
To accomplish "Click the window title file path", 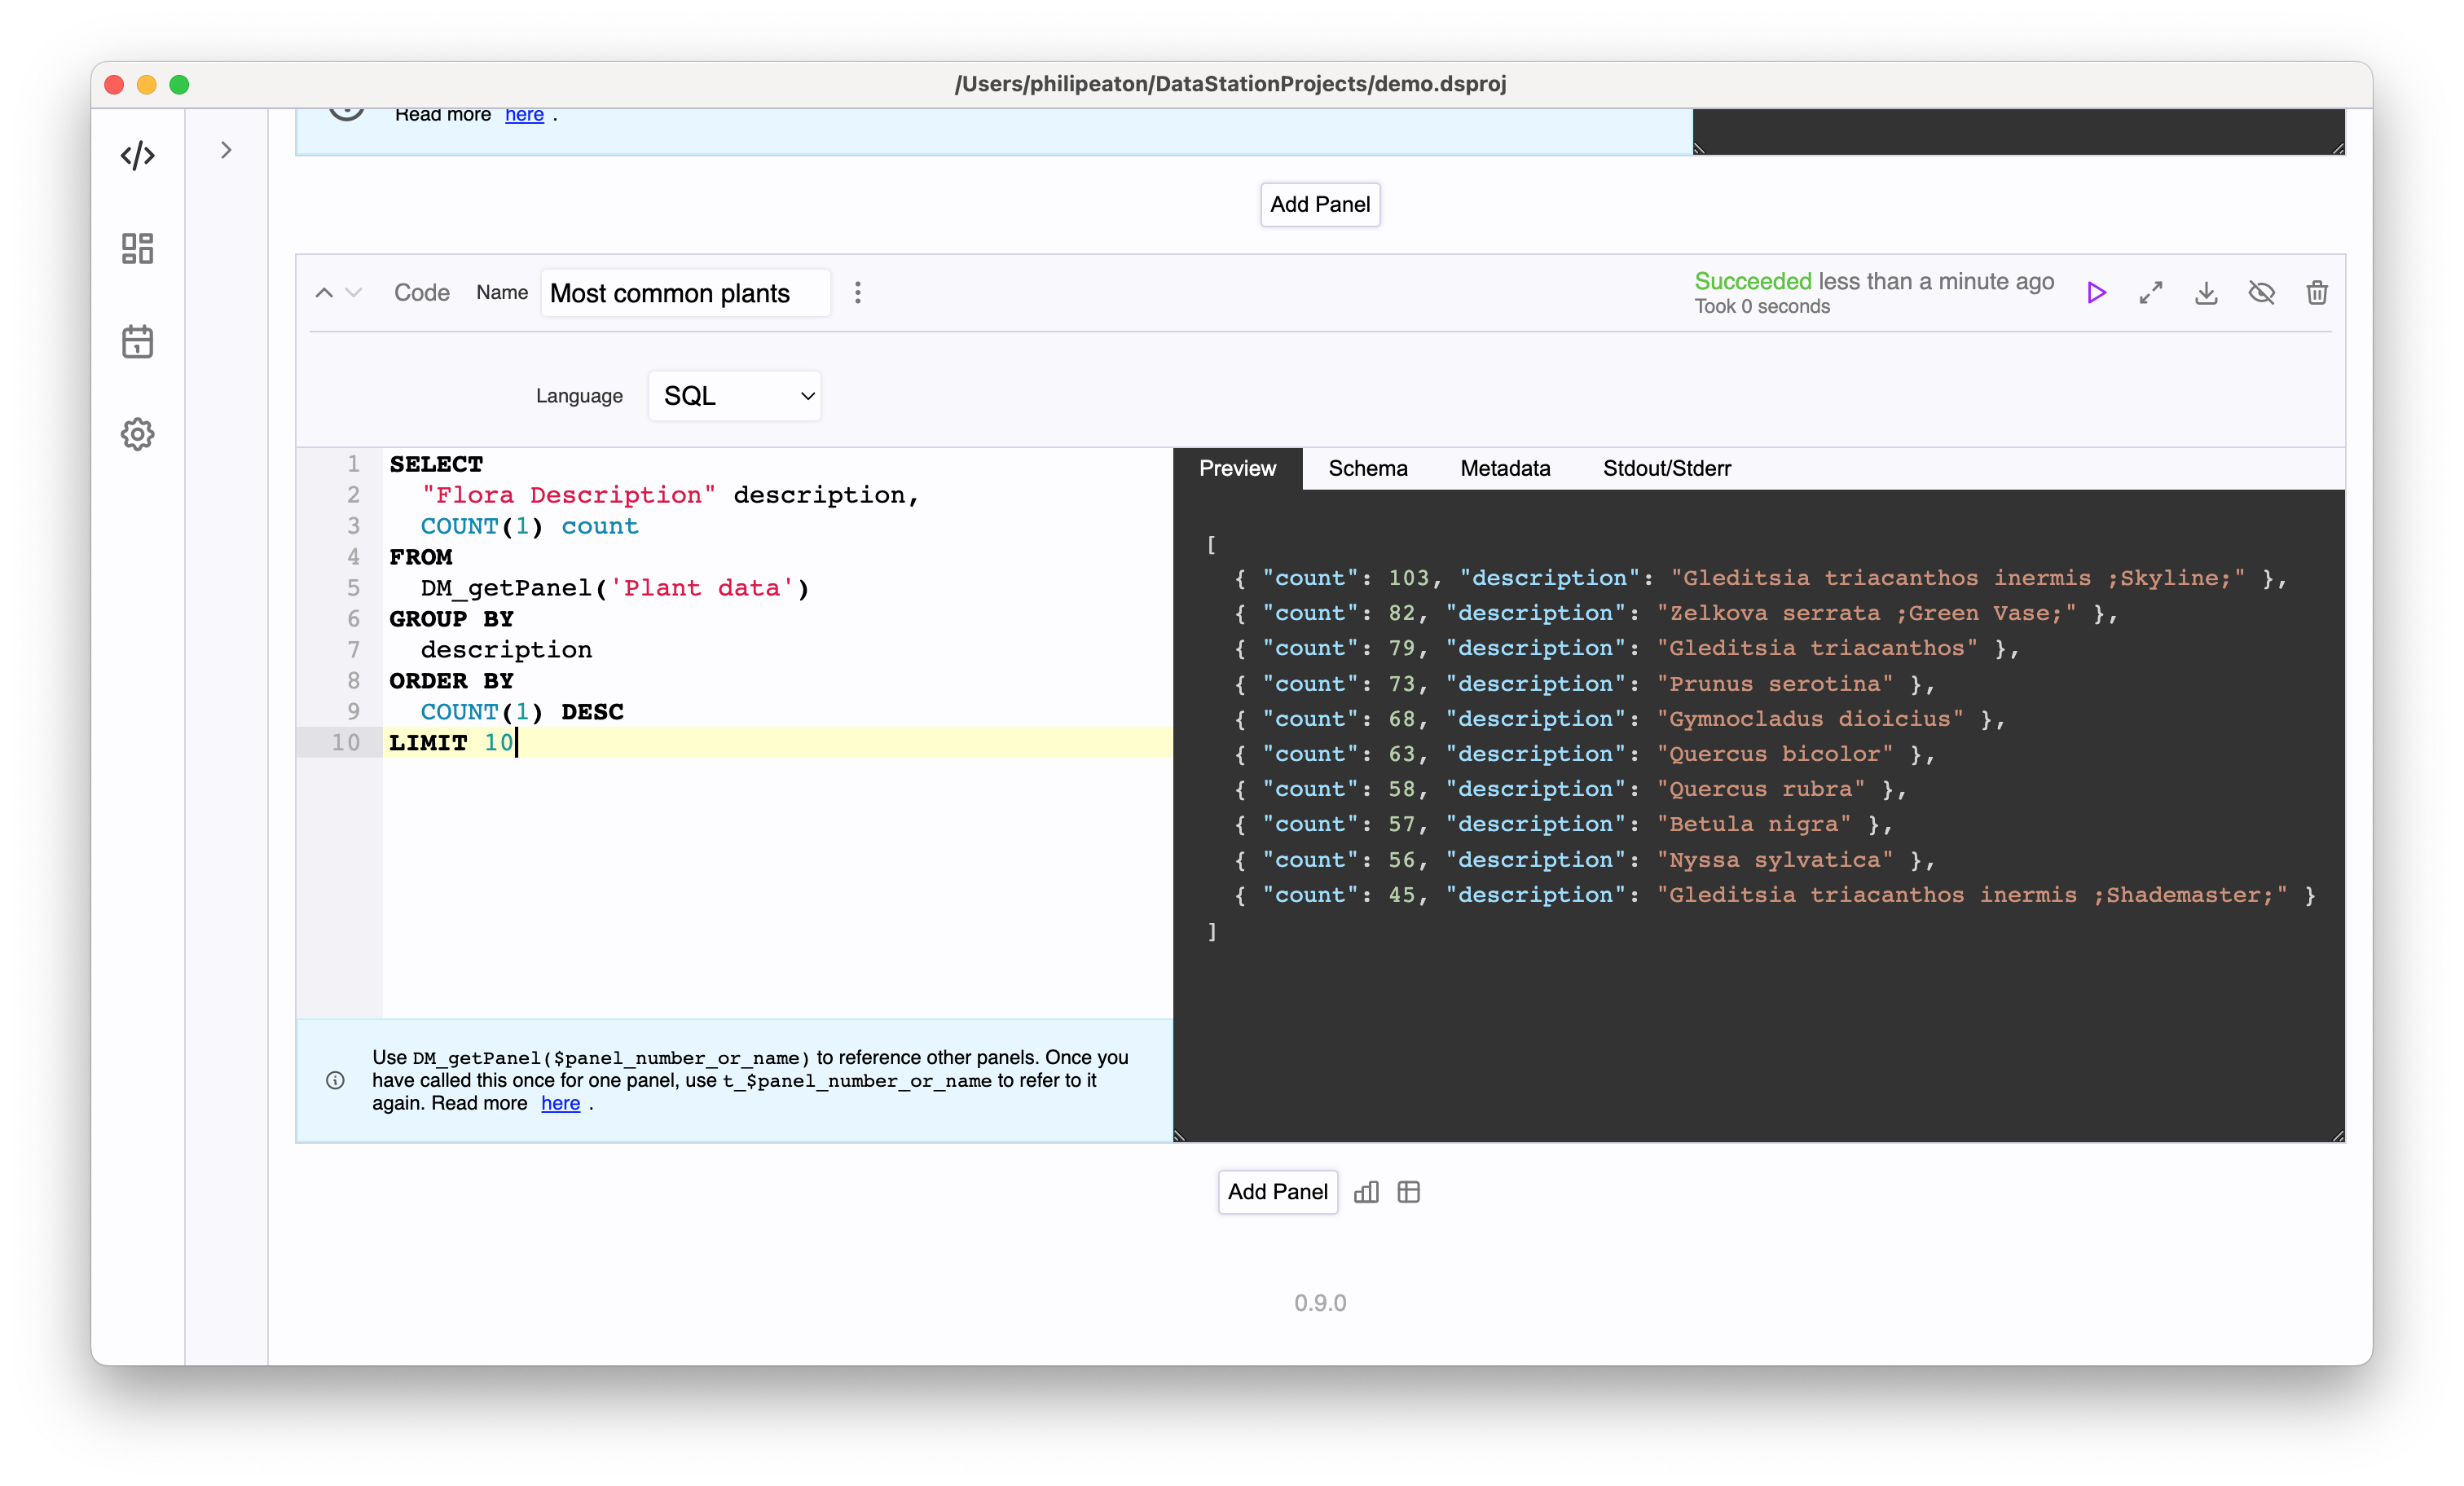I will click(x=1230, y=84).
